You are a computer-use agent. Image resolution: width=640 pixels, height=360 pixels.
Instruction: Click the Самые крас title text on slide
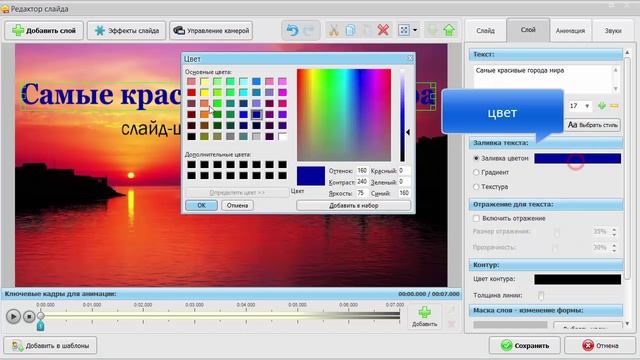(102, 95)
